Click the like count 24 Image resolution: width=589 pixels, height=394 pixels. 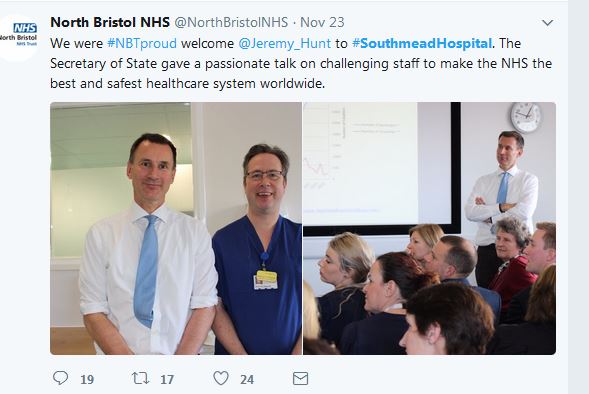247,379
